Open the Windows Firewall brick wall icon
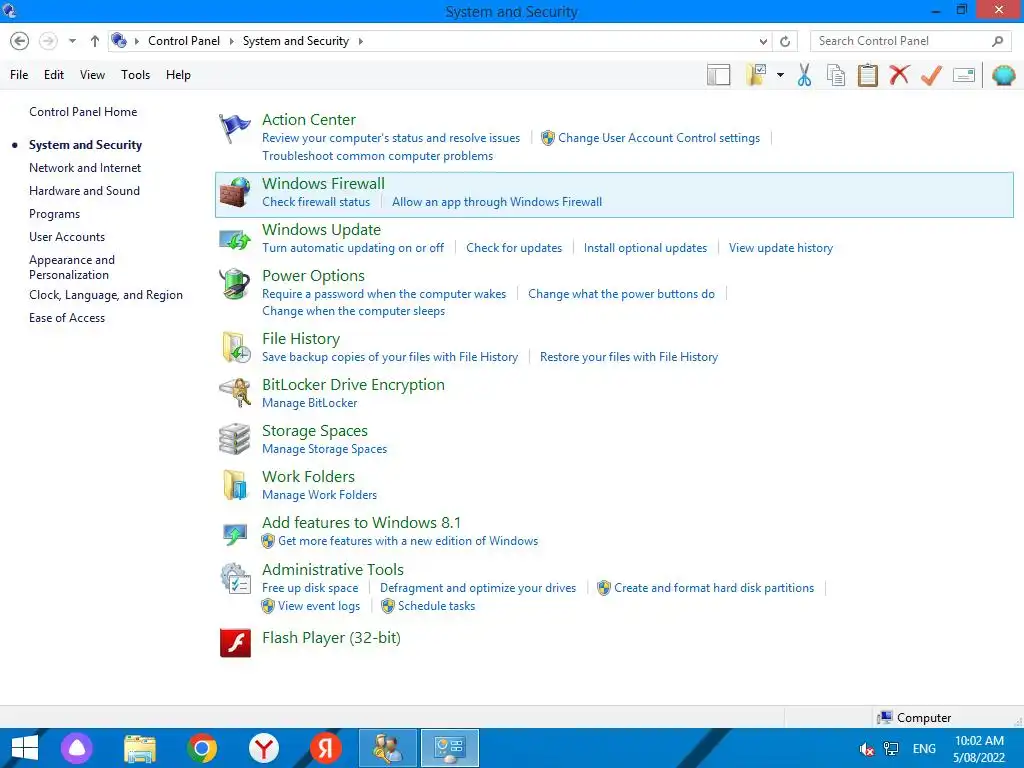Image resolution: width=1024 pixels, height=768 pixels. tap(234, 193)
